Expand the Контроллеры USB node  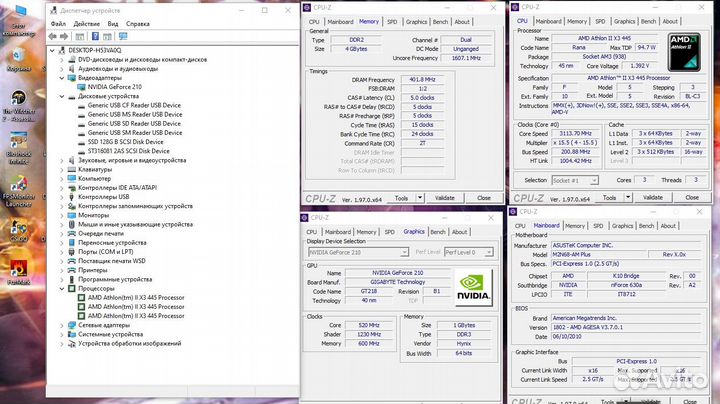click(x=62, y=197)
